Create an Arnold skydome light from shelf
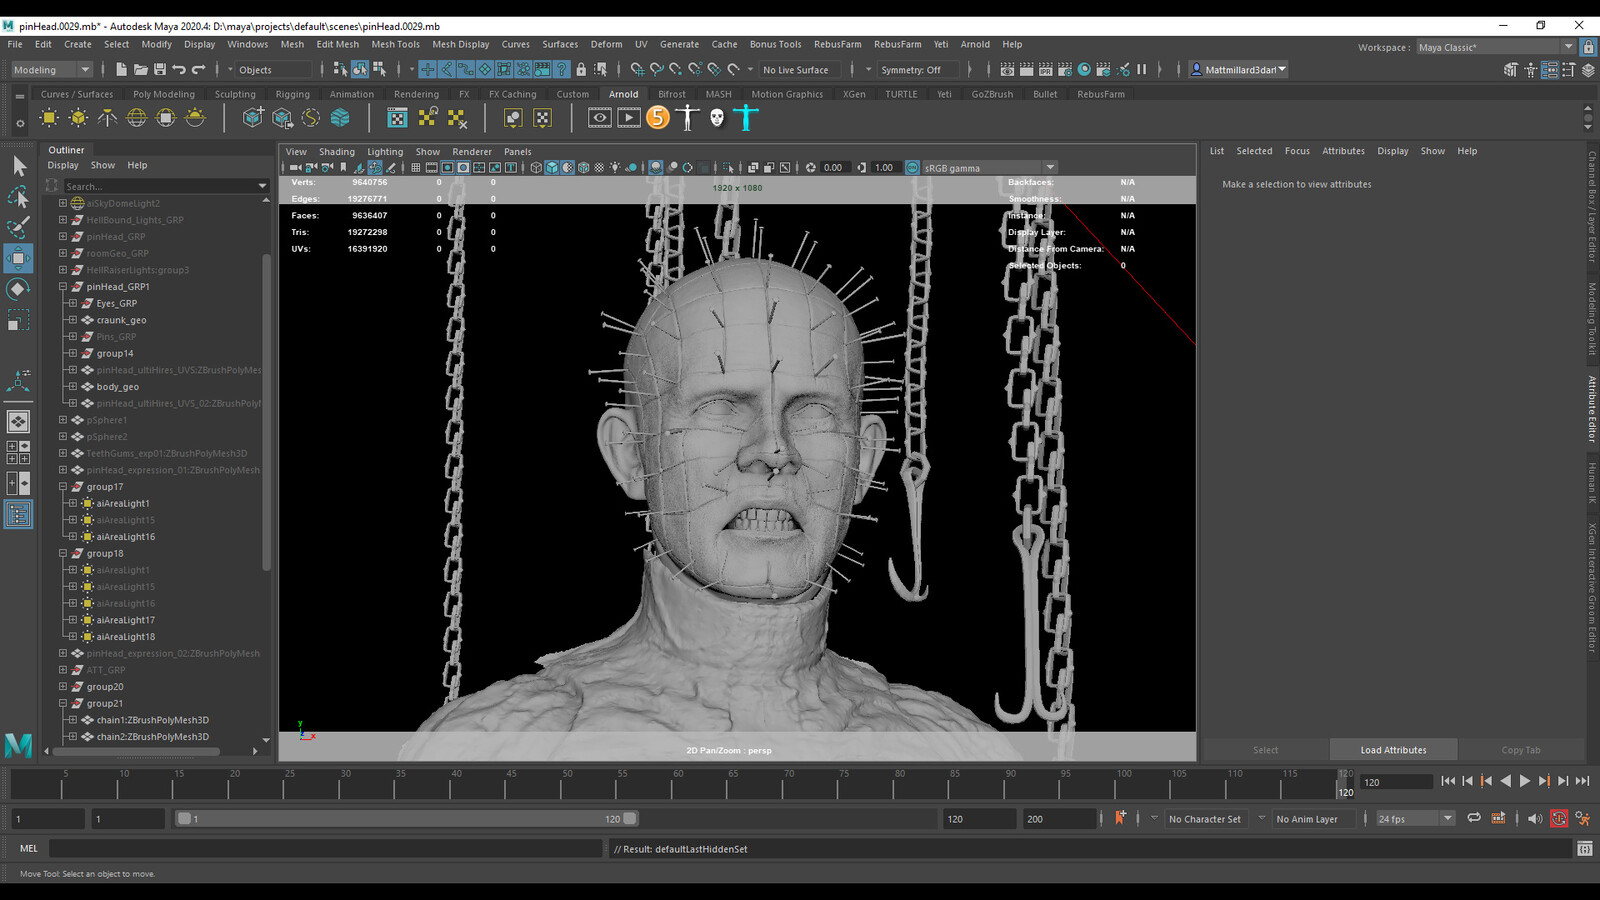The height and width of the screenshot is (900, 1600). [137, 118]
